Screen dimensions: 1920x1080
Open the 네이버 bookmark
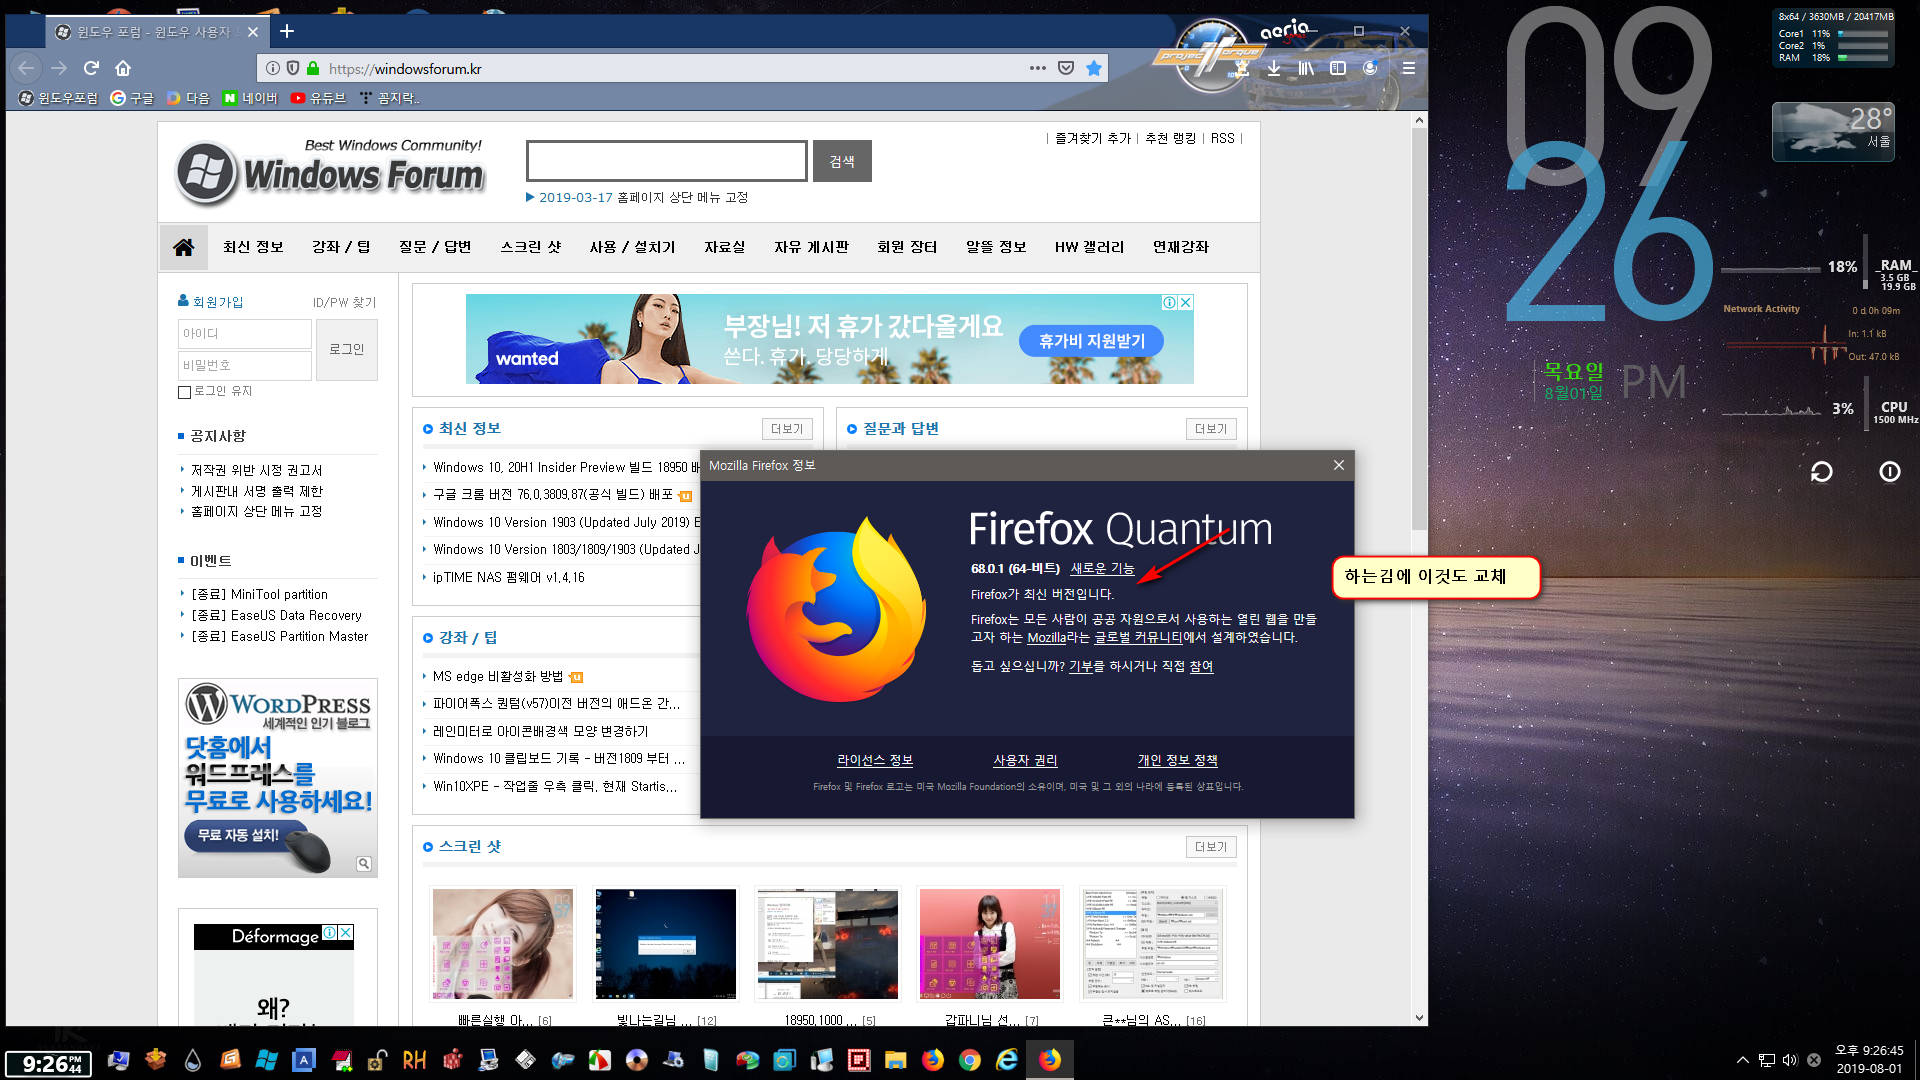tap(250, 98)
